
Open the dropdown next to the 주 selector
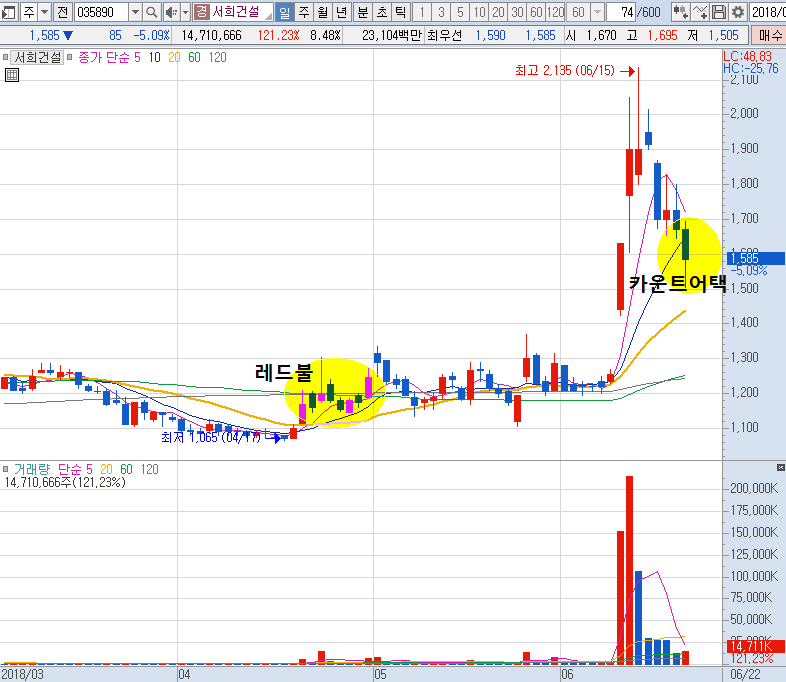point(44,12)
